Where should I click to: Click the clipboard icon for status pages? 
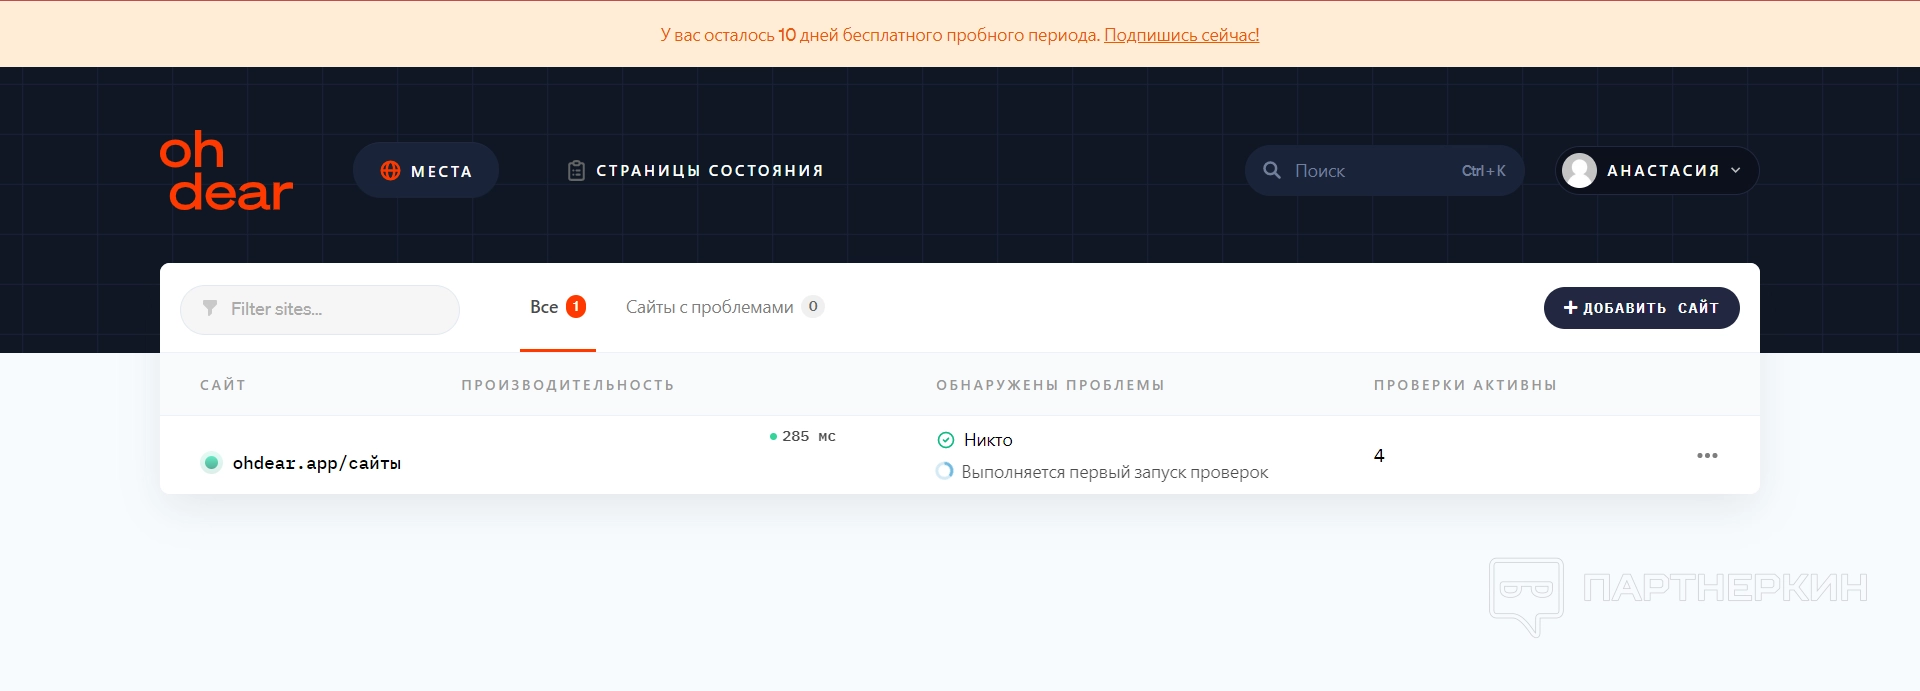click(576, 171)
